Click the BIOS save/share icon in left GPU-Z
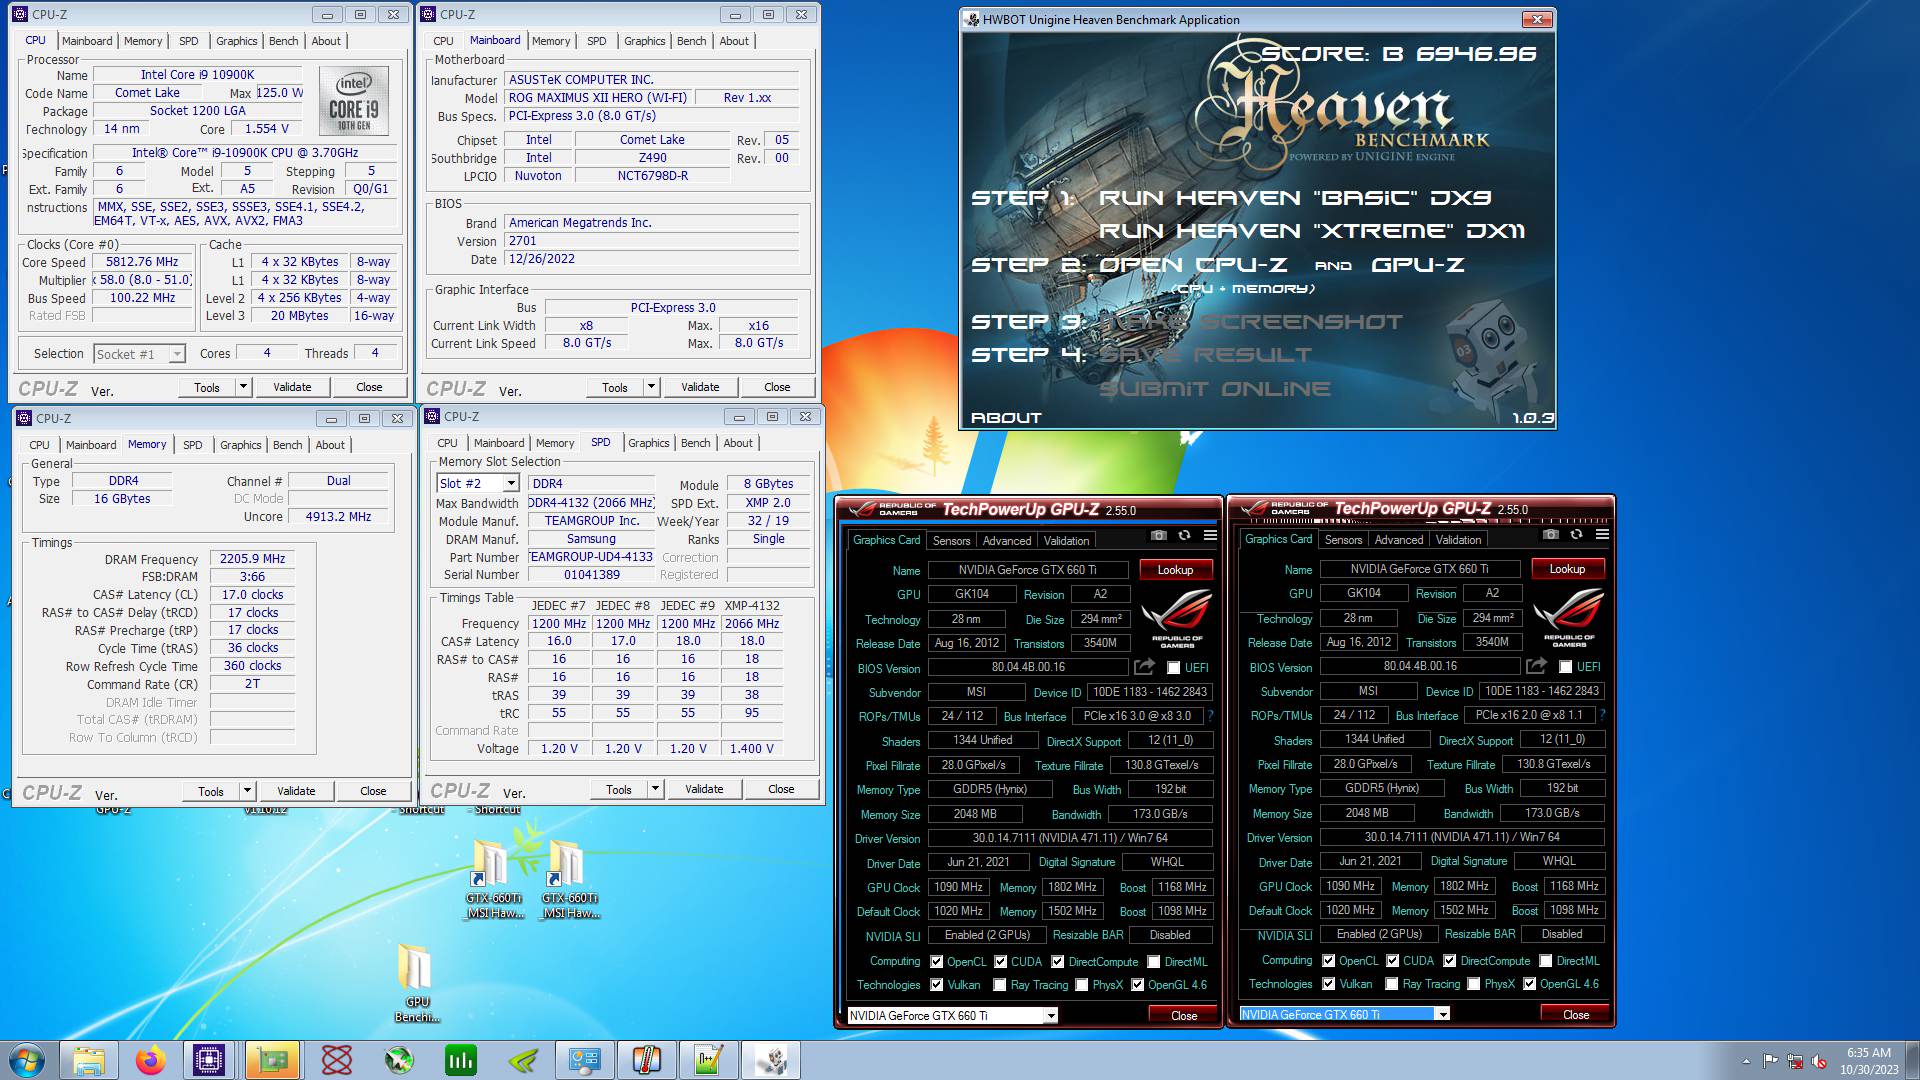The height and width of the screenshot is (1080, 1920). click(1144, 667)
